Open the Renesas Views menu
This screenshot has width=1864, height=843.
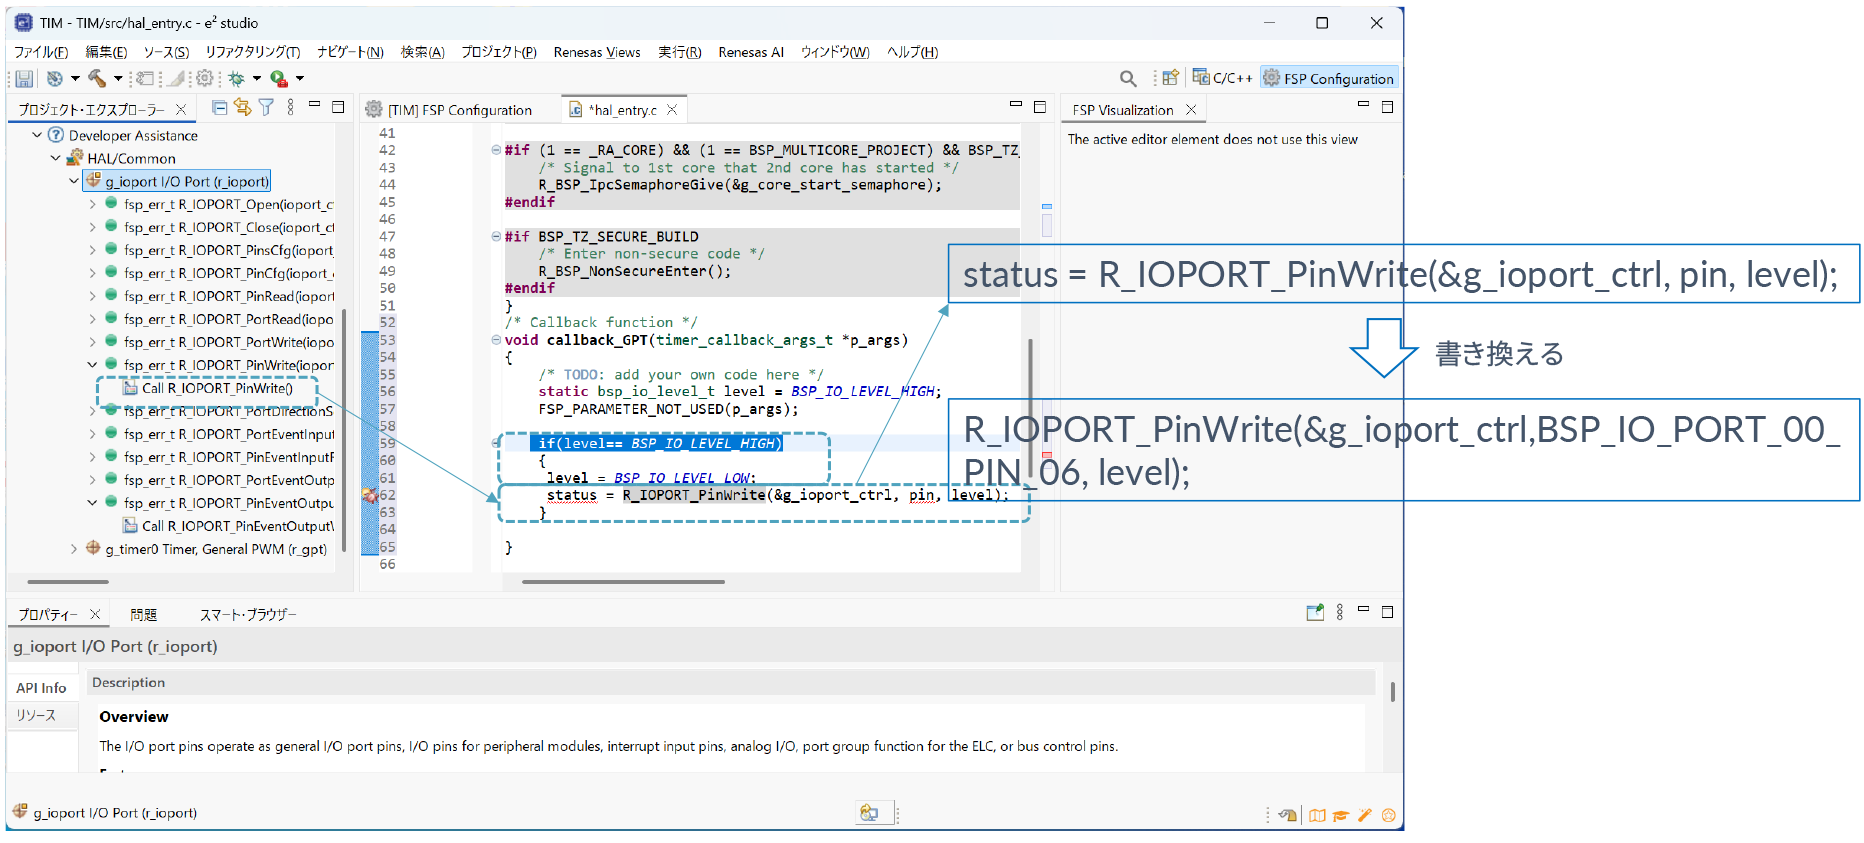596,52
